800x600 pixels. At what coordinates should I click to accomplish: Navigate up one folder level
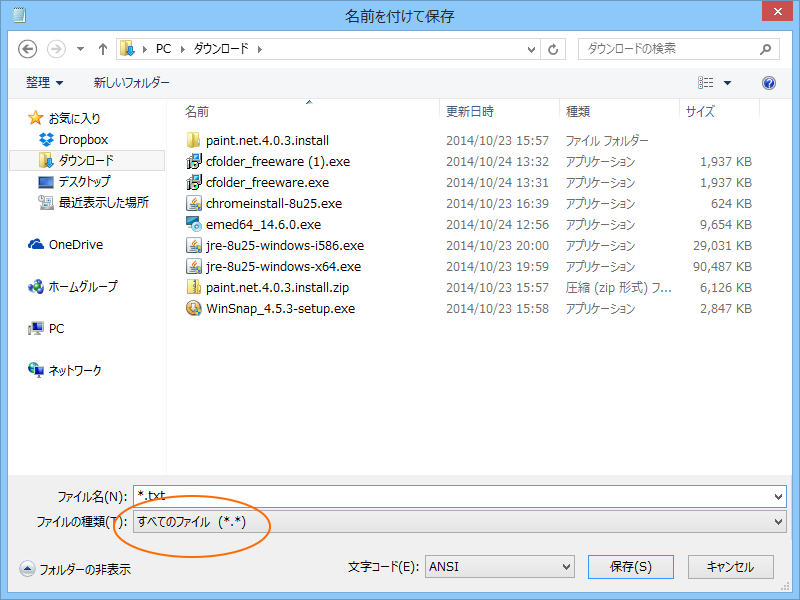pyautogui.click(x=102, y=48)
